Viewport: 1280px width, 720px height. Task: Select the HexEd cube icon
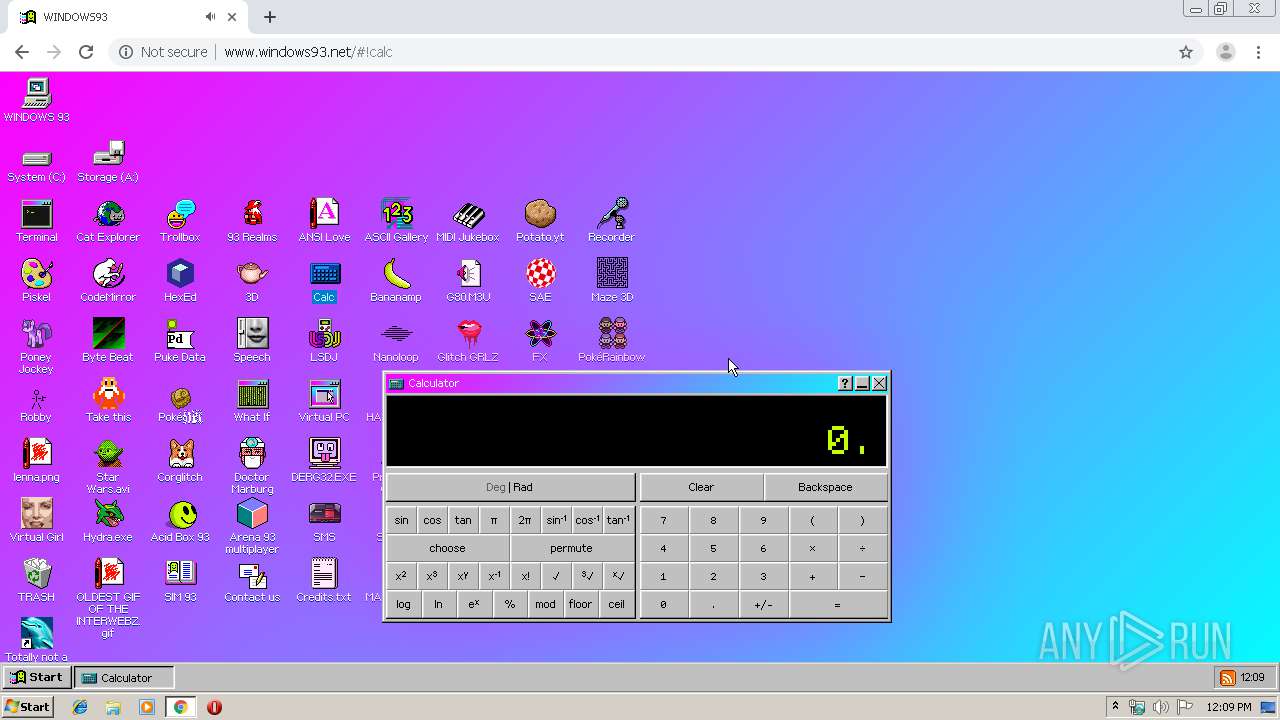click(x=180, y=281)
